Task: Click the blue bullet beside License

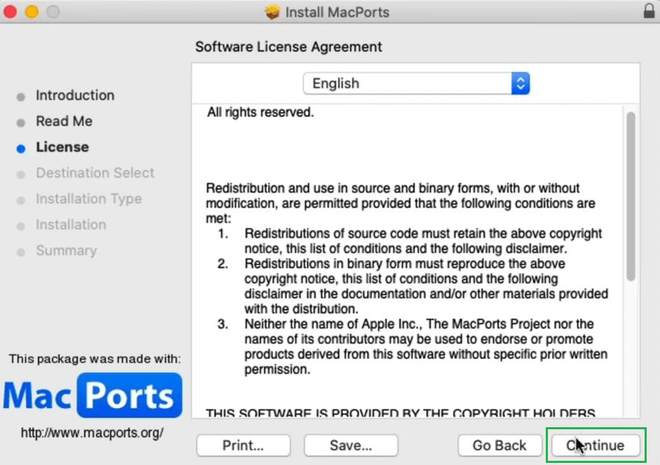Action: point(21,149)
